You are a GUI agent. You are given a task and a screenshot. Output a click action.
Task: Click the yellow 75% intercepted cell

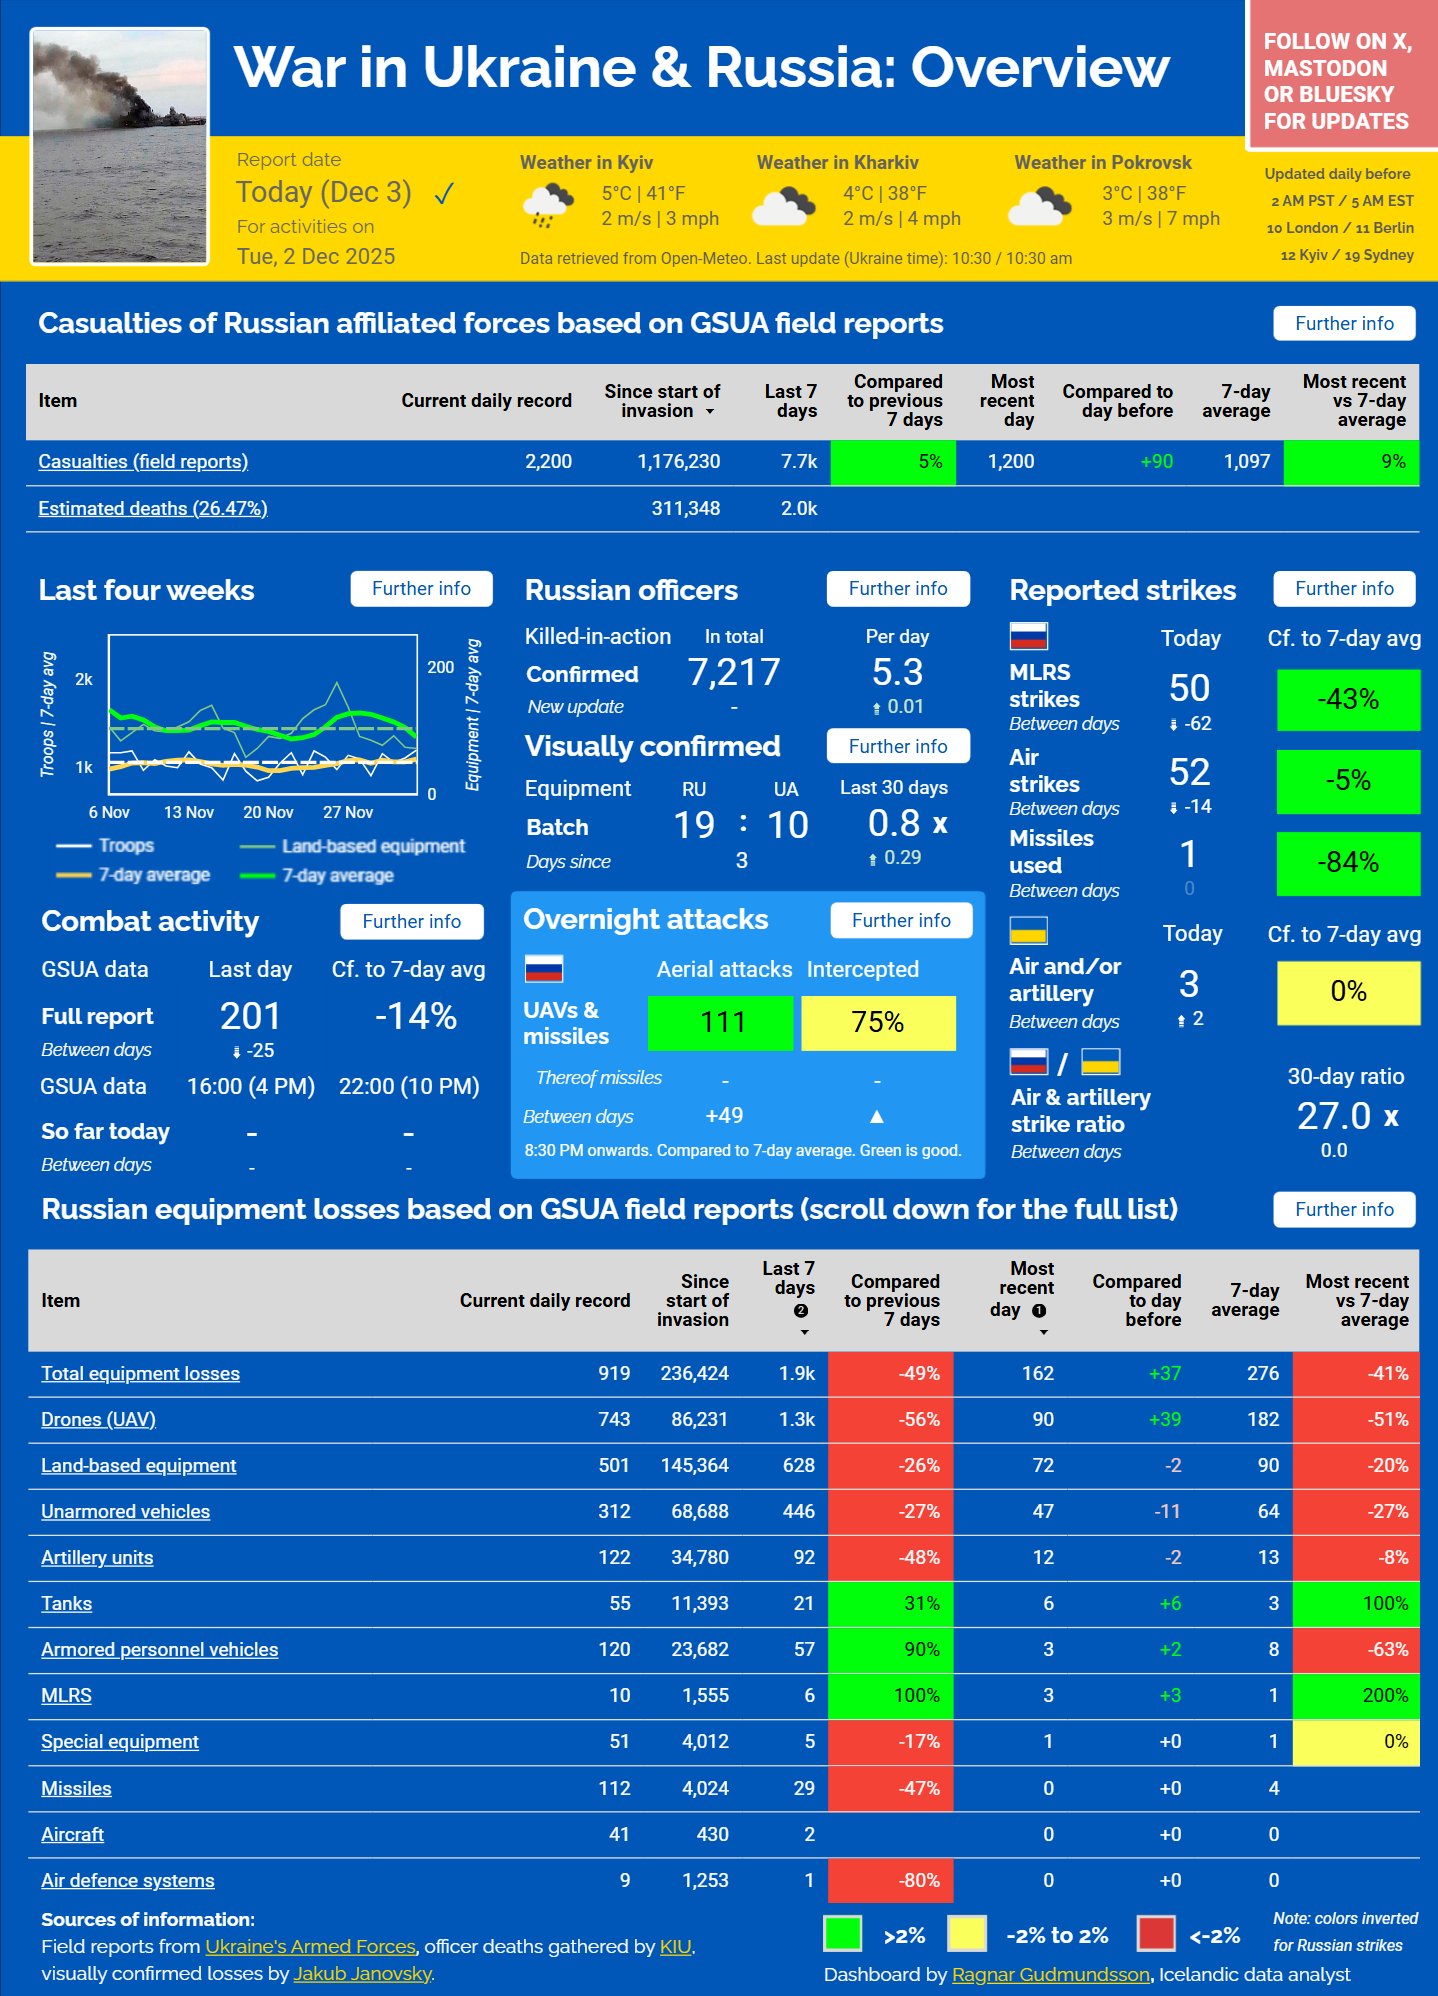tap(878, 1022)
